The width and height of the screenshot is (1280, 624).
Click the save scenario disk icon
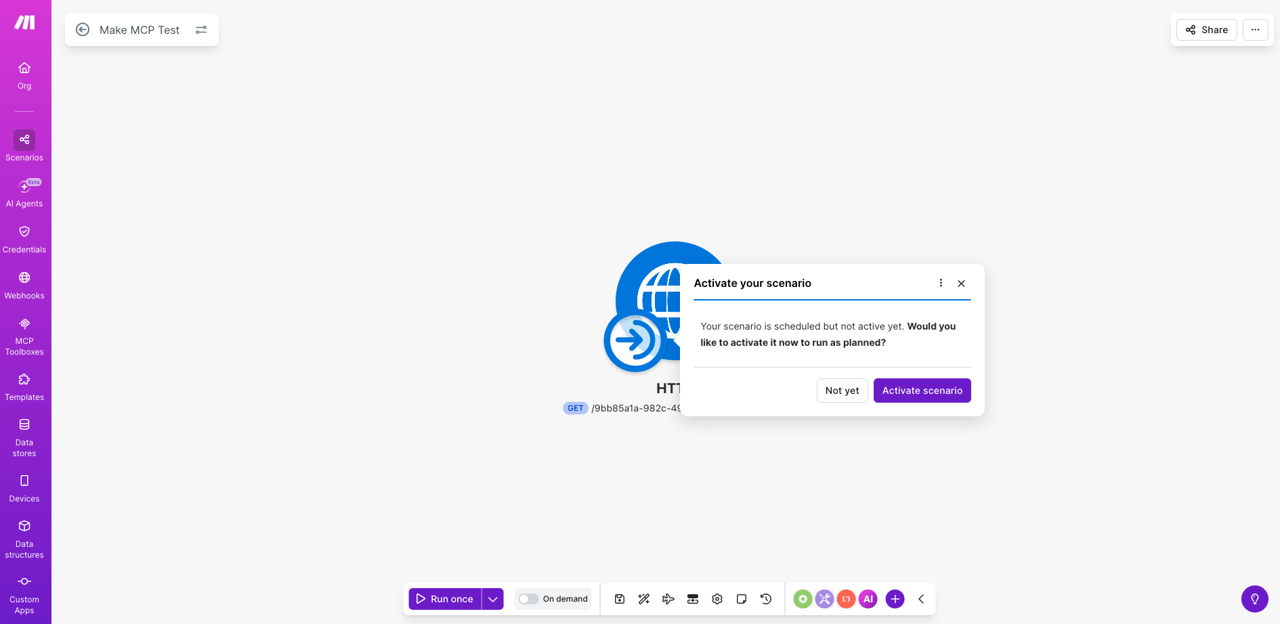(619, 599)
